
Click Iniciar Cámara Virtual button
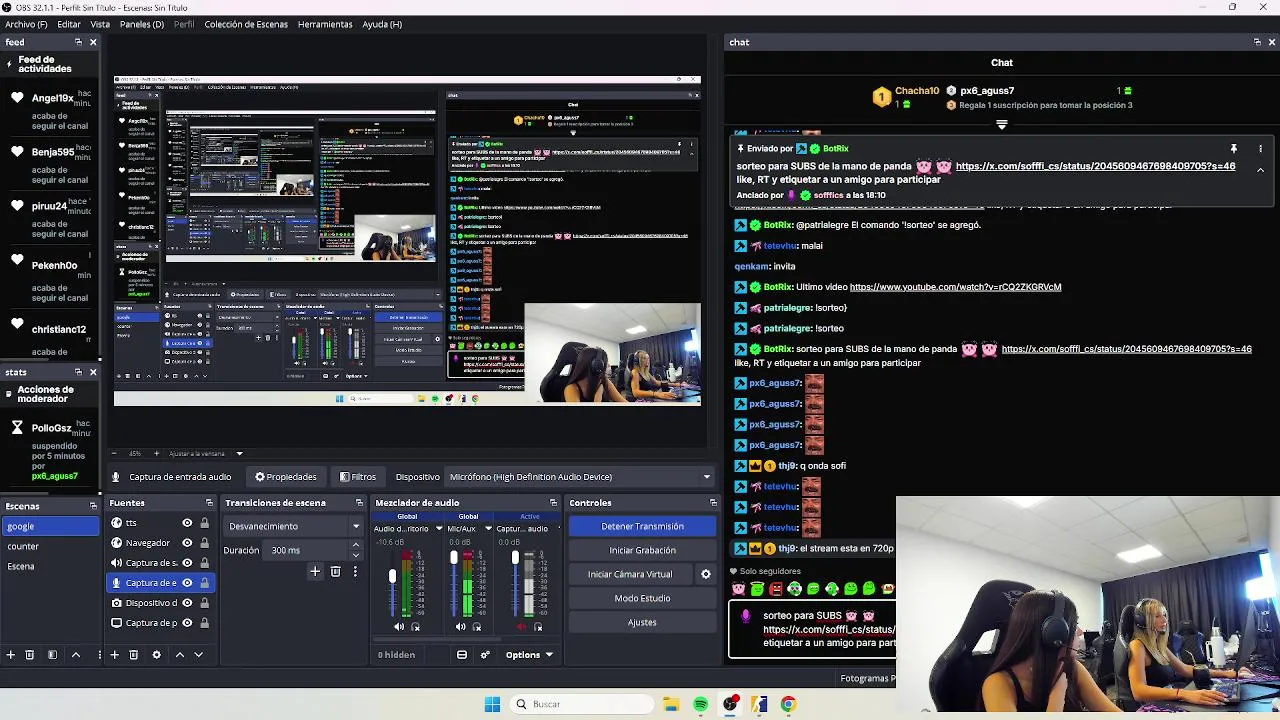click(630, 574)
